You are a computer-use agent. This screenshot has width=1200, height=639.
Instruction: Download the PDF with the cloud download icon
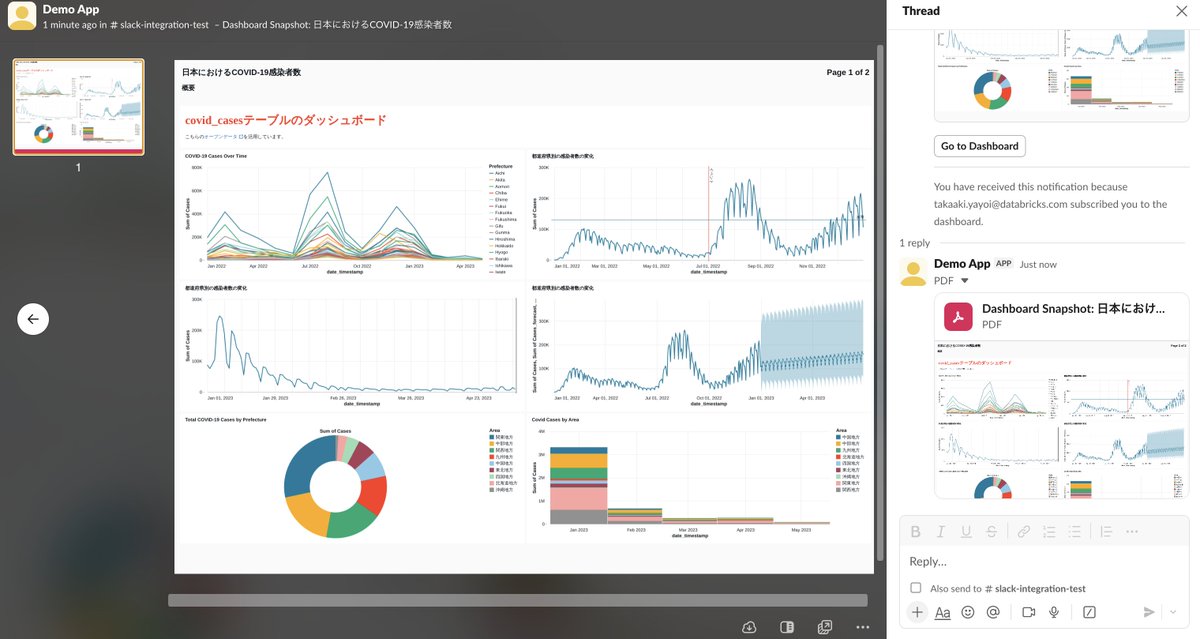[x=749, y=626]
